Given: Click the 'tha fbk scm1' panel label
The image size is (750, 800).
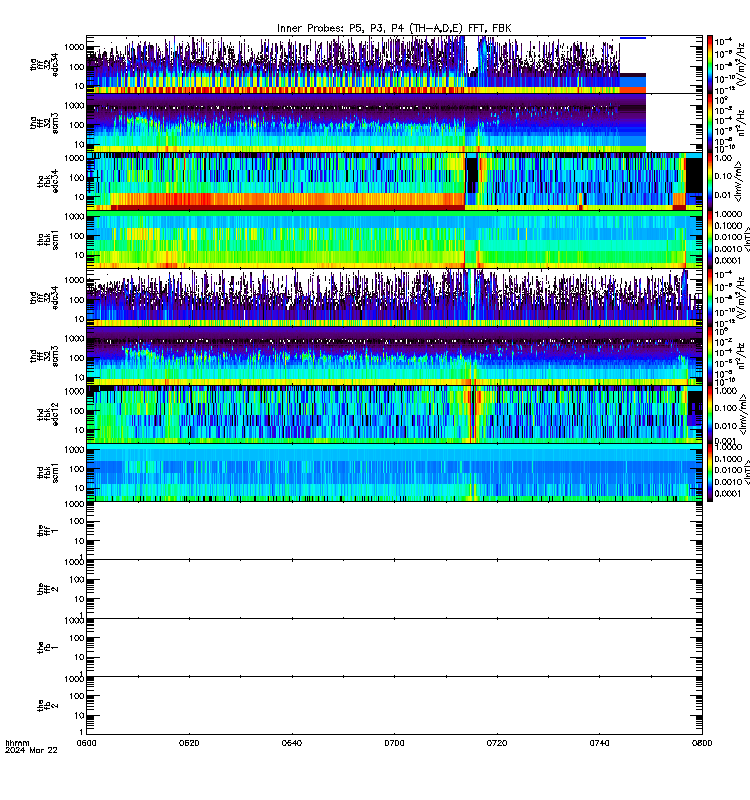Looking at the screenshot, I should 48,239.
